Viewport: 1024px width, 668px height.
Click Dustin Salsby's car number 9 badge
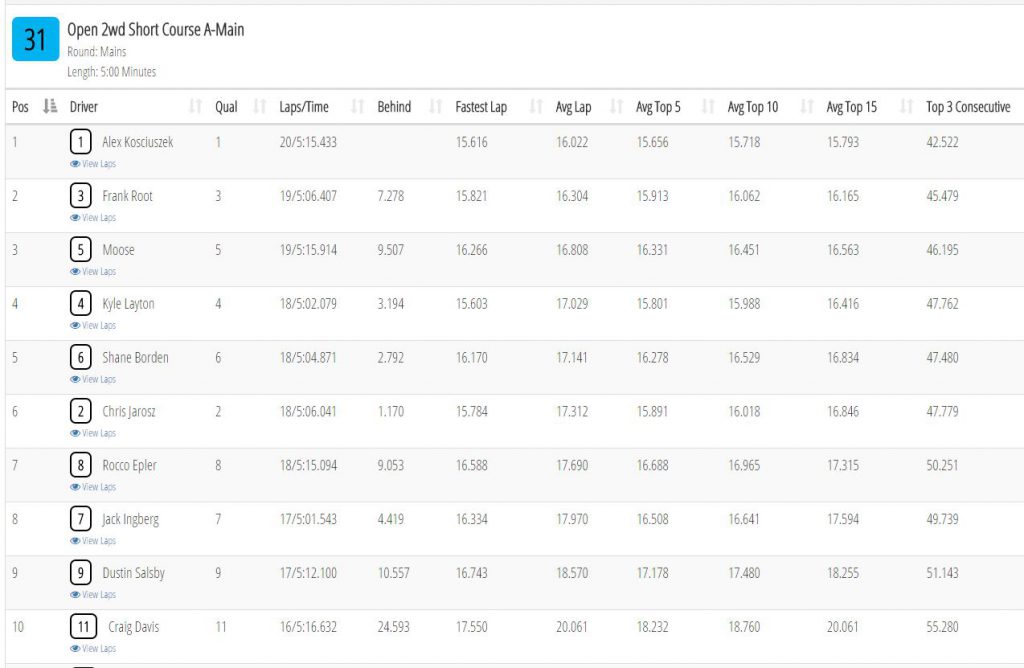tap(80, 573)
